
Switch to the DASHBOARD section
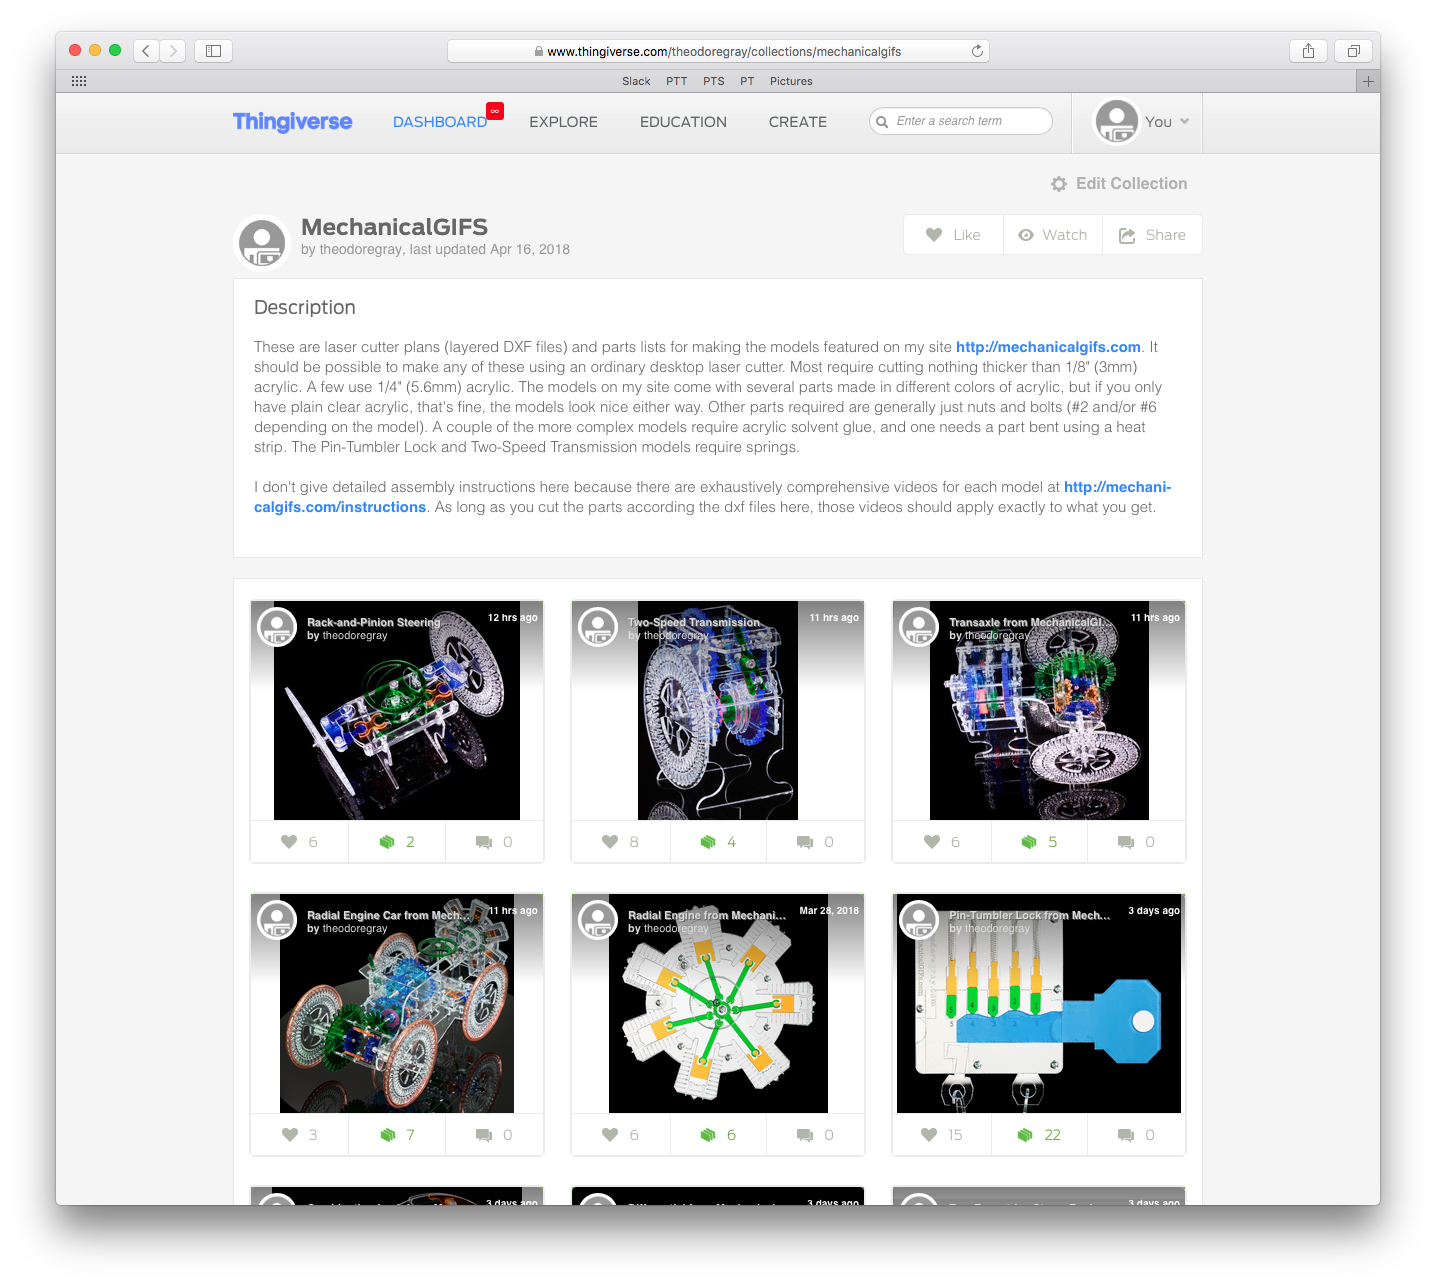click(440, 121)
